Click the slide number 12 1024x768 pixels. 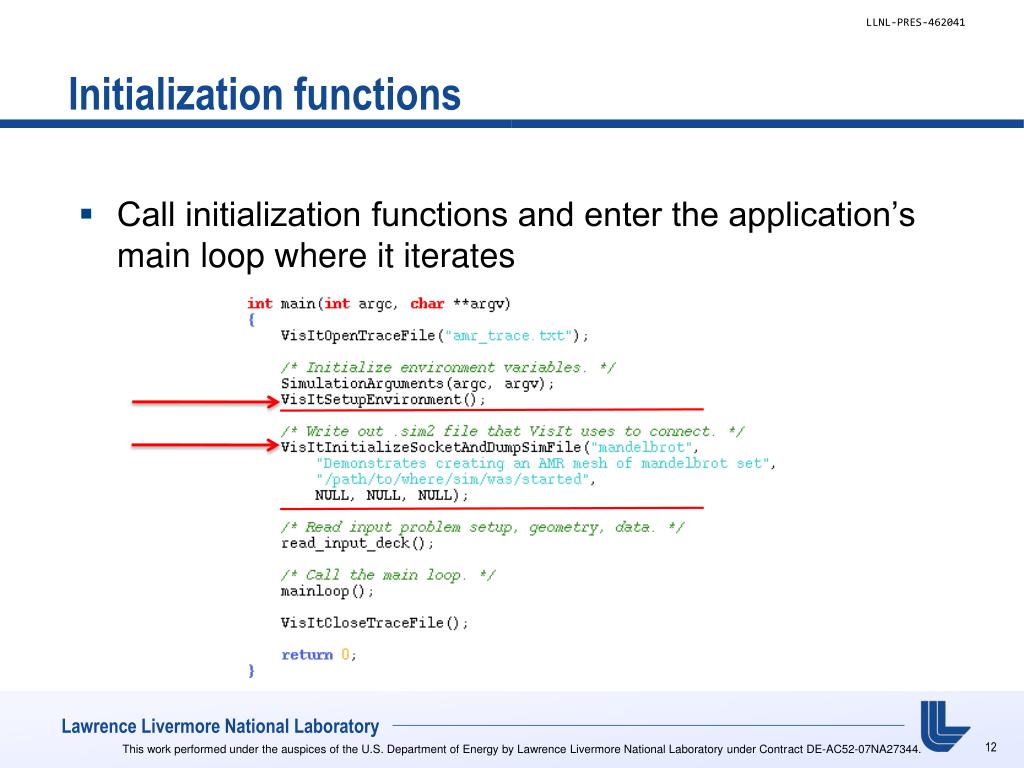(x=991, y=747)
